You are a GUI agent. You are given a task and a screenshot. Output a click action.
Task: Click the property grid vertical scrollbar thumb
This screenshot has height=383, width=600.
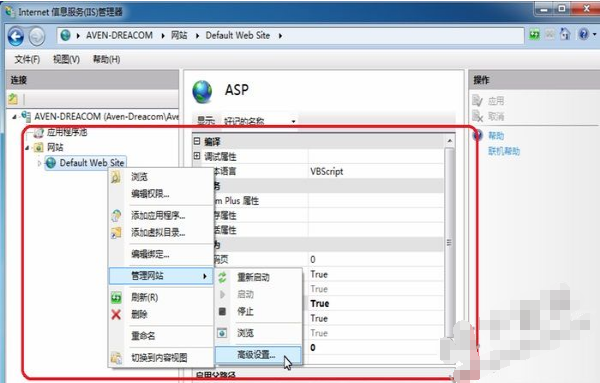click(x=450, y=243)
